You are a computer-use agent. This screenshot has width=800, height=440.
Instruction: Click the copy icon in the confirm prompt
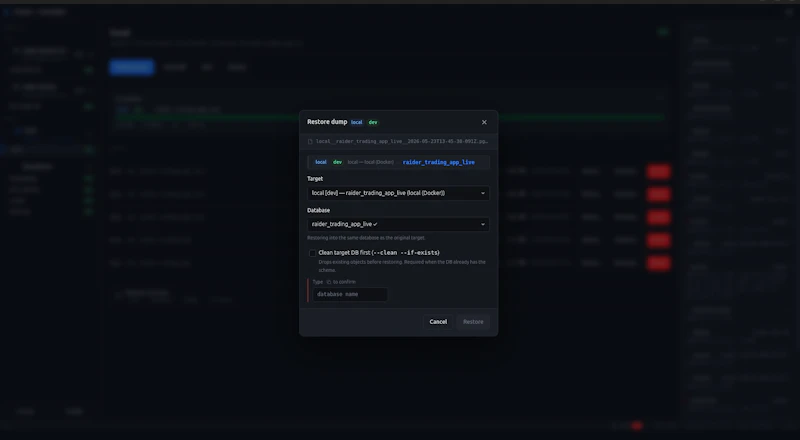click(x=329, y=282)
